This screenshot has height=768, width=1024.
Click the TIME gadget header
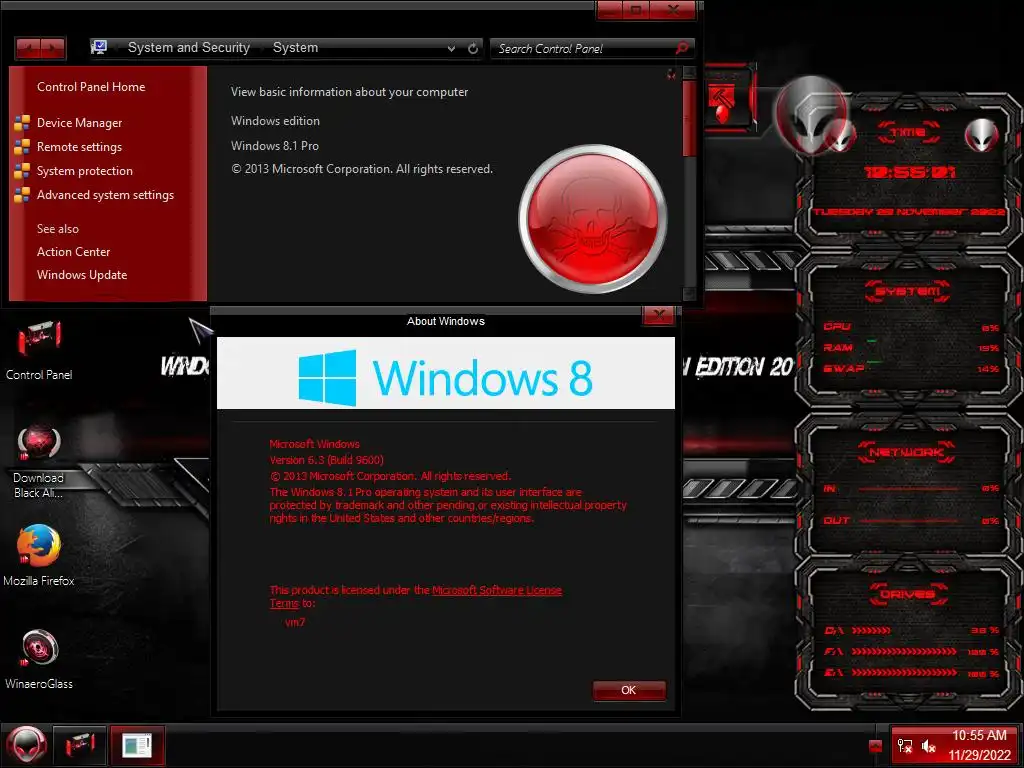(908, 132)
